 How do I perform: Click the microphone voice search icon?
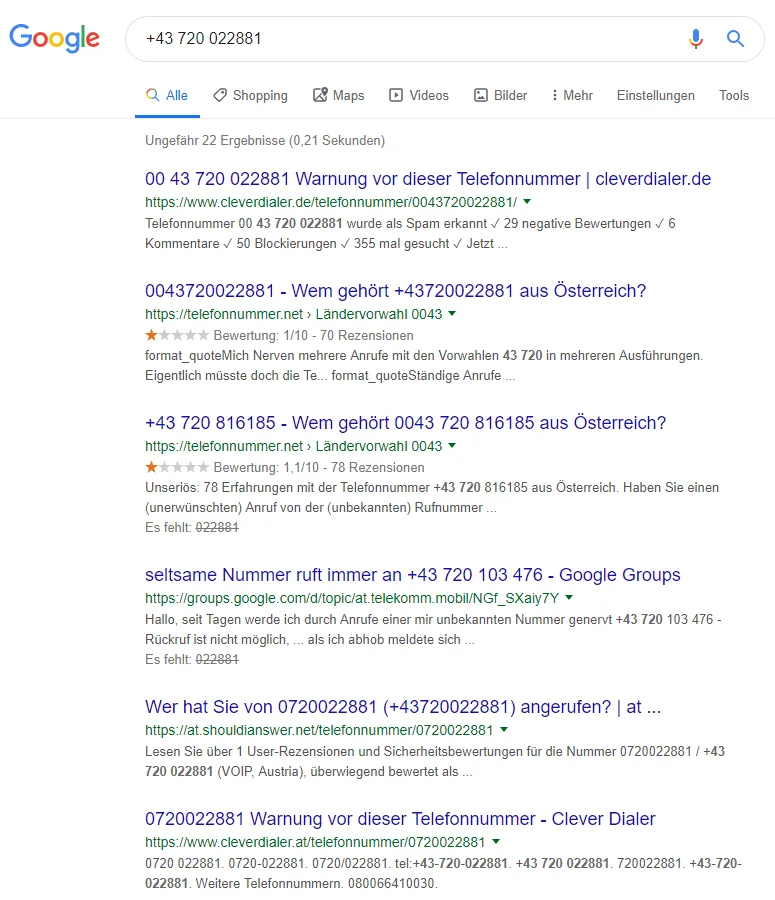pyautogui.click(x=696, y=38)
